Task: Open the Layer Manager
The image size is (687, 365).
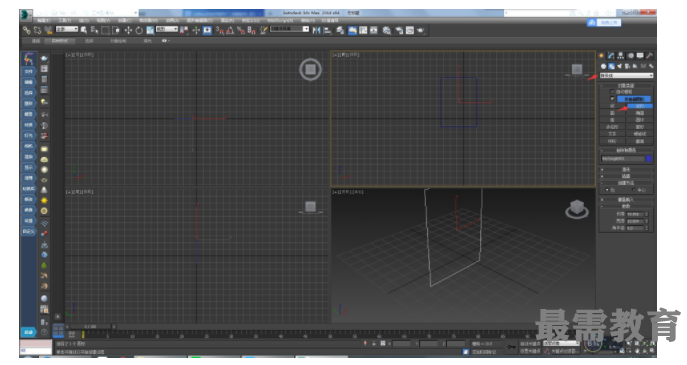Action: click(x=340, y=30)
